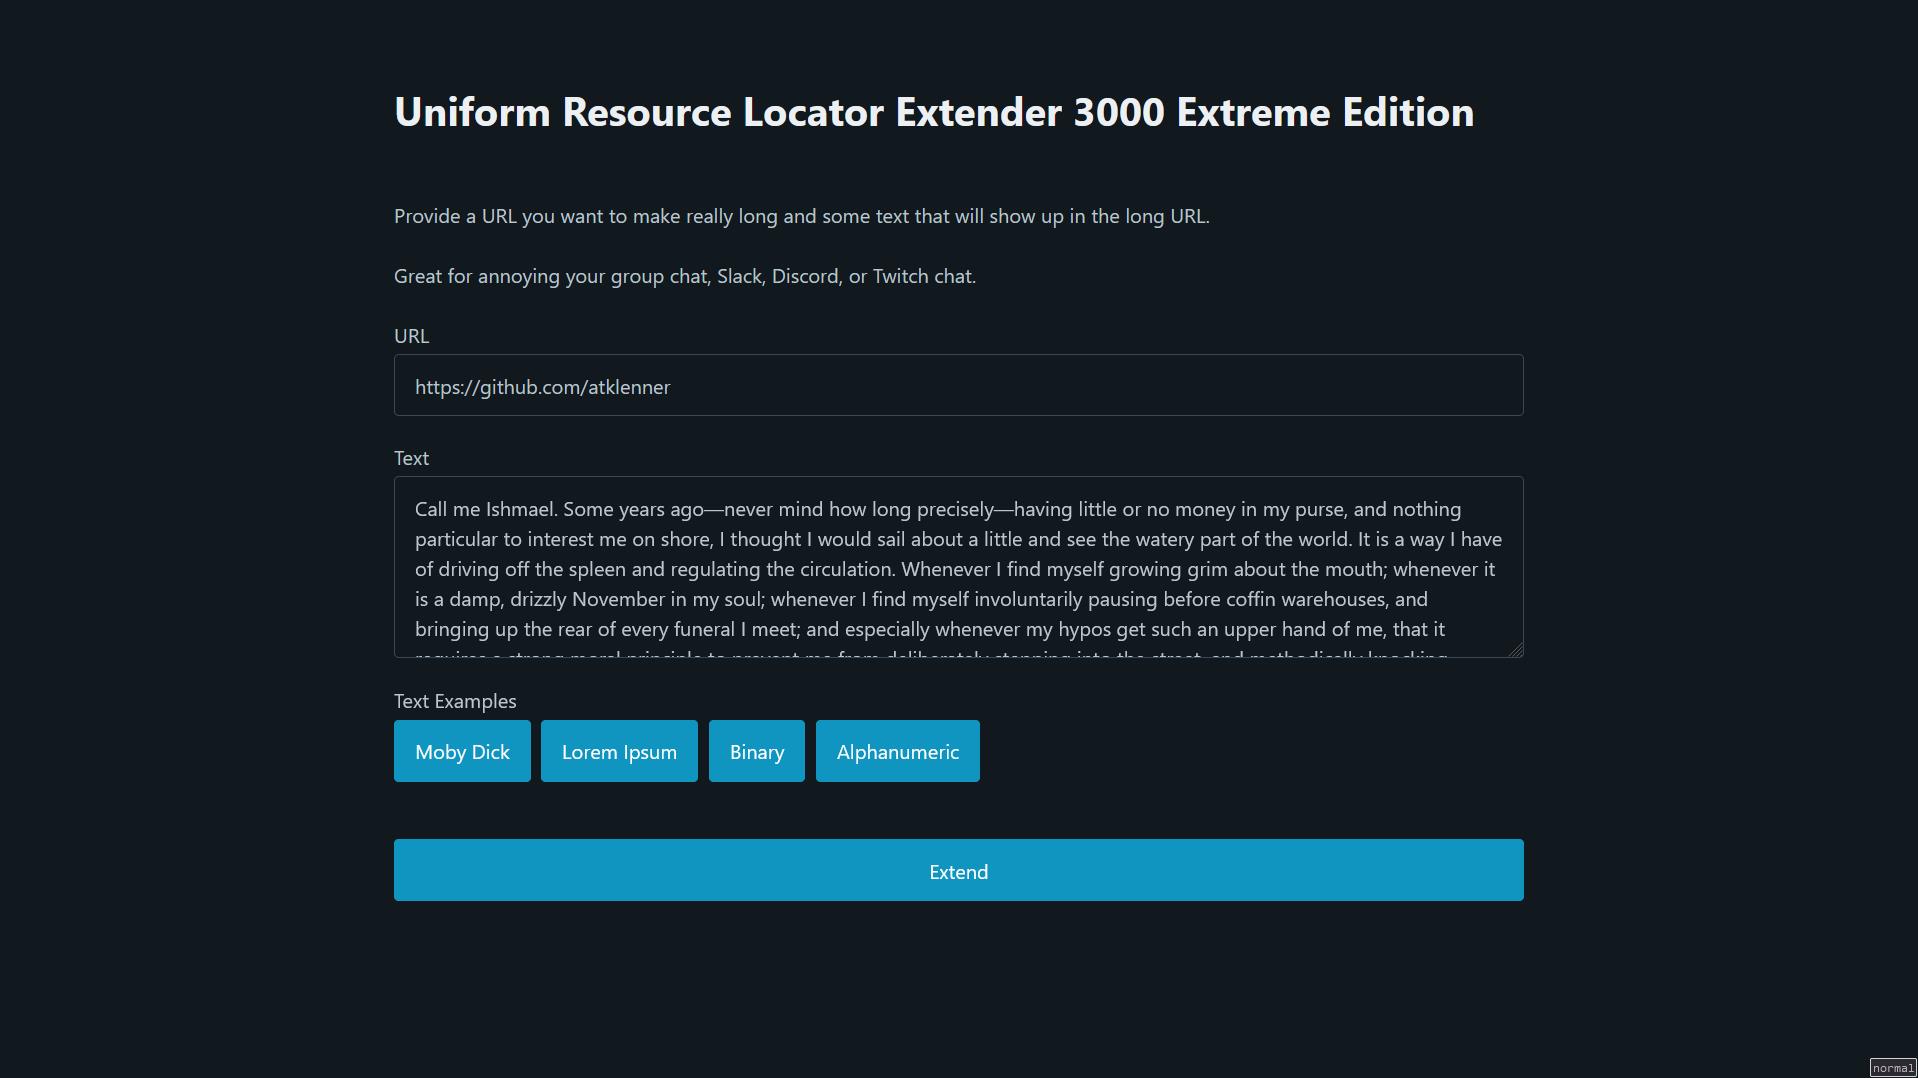The image size is (1918, 1078).
Task: Click the 'Great for annoying your group chat' line
Action: pos(685,276)
